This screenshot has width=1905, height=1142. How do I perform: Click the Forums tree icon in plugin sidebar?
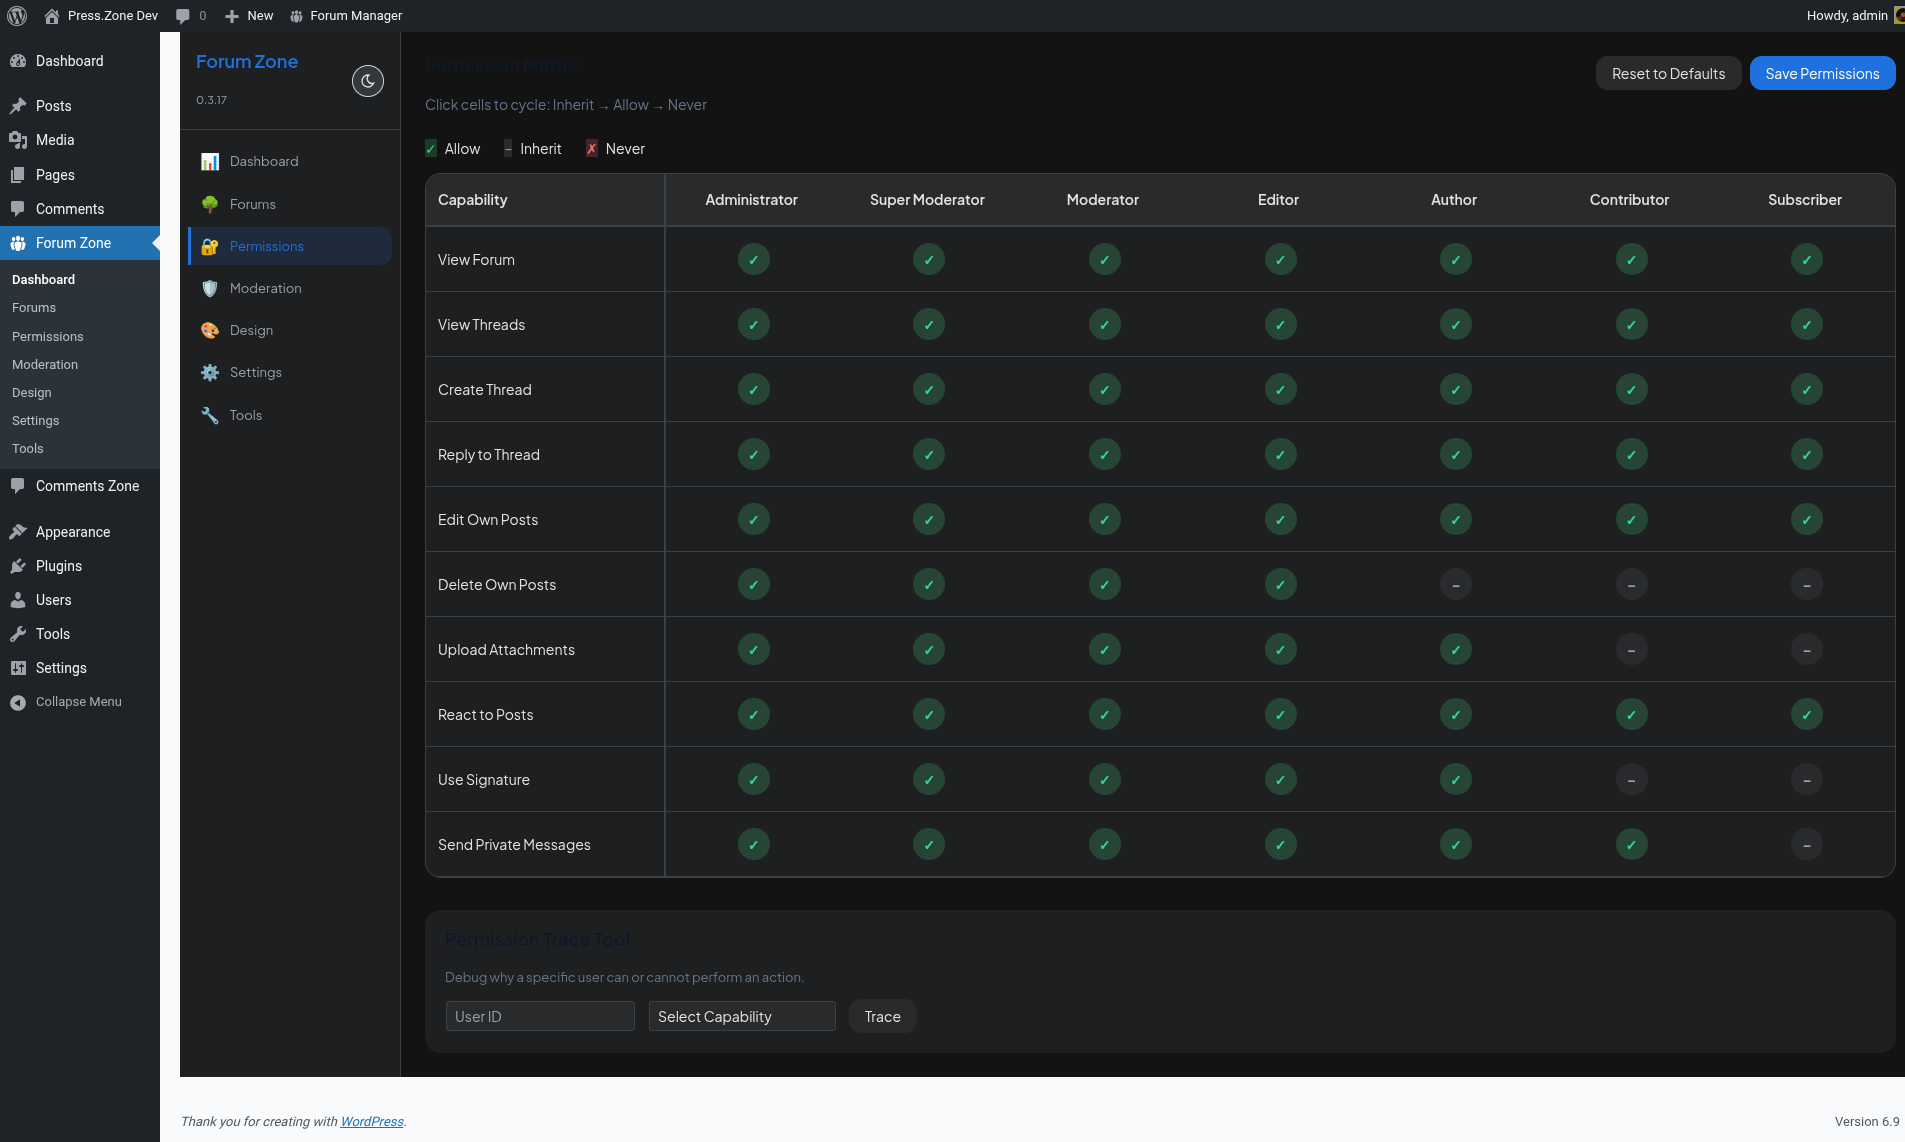coord(210,204)
